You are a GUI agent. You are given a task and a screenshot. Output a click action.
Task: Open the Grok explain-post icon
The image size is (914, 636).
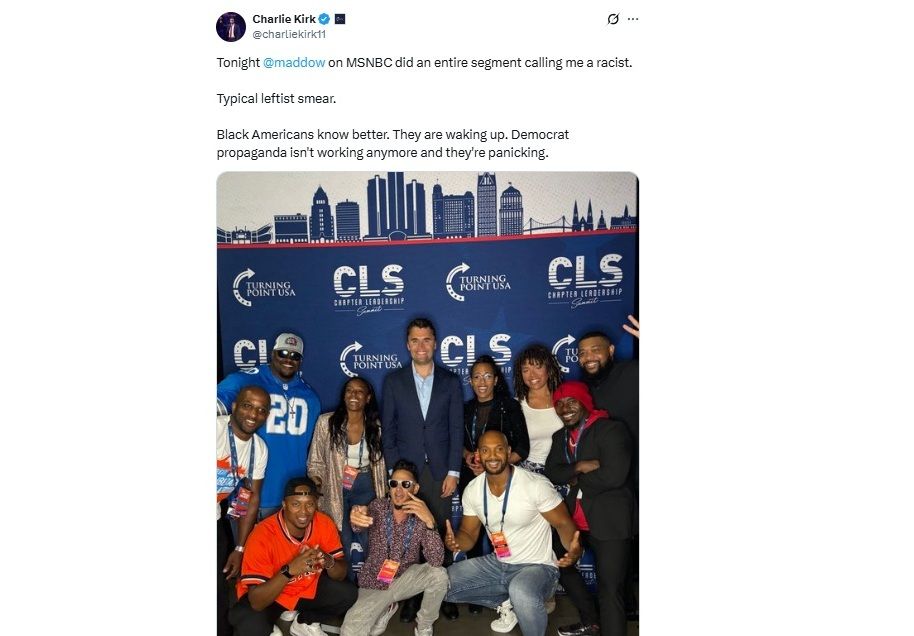(x=613, y=19)
